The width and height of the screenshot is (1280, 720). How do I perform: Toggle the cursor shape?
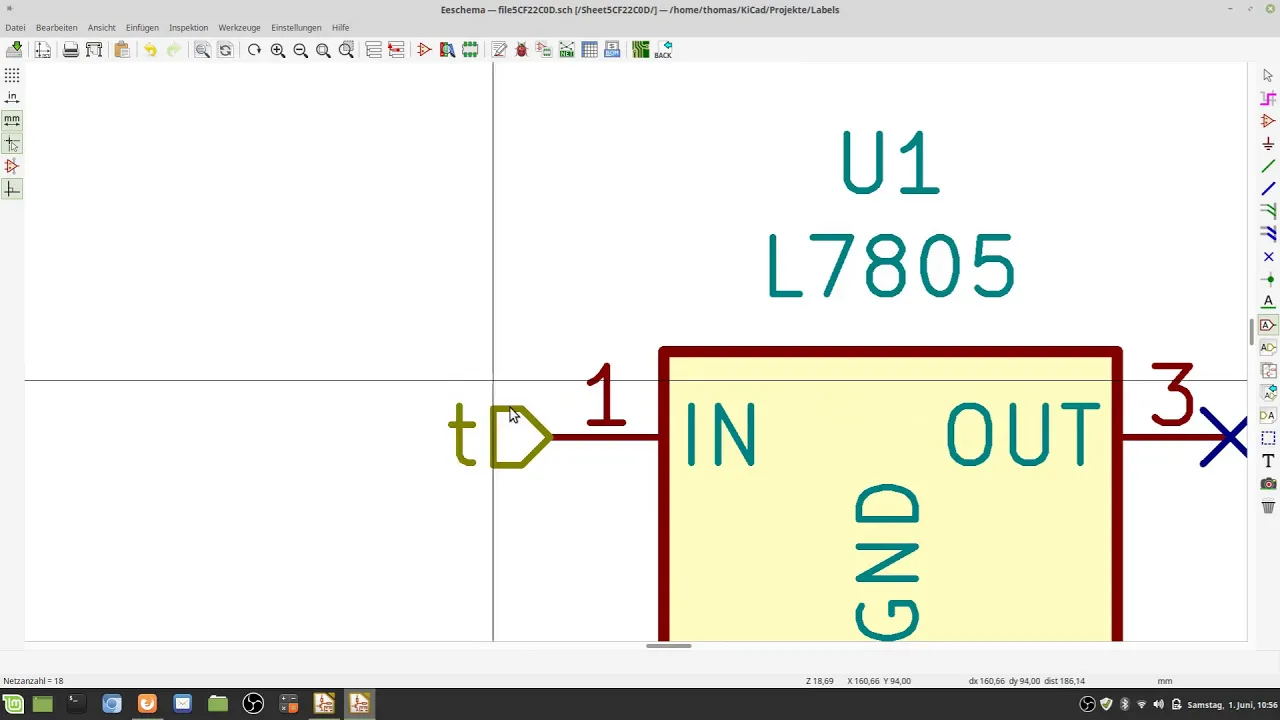pos(12,144)
